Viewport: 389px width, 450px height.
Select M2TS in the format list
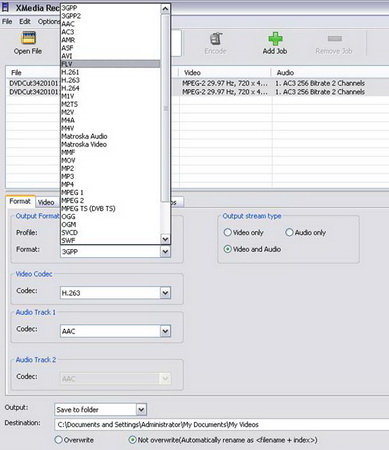click(110, 104)
